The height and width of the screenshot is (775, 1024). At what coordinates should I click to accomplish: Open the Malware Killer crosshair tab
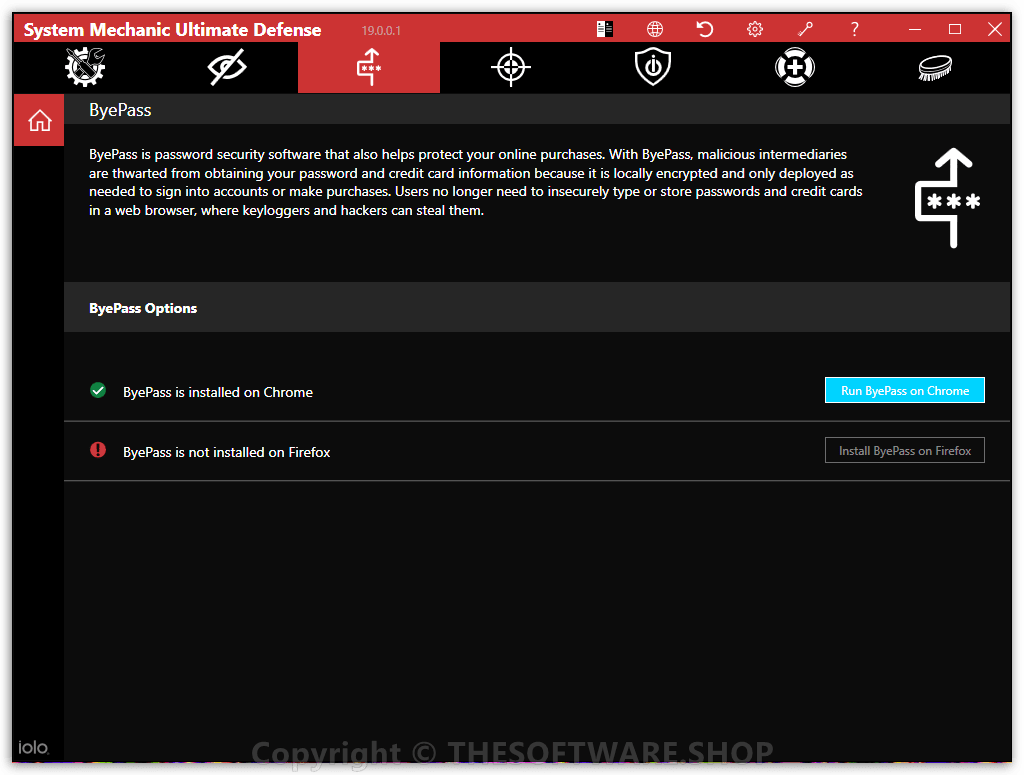(511, 67)
